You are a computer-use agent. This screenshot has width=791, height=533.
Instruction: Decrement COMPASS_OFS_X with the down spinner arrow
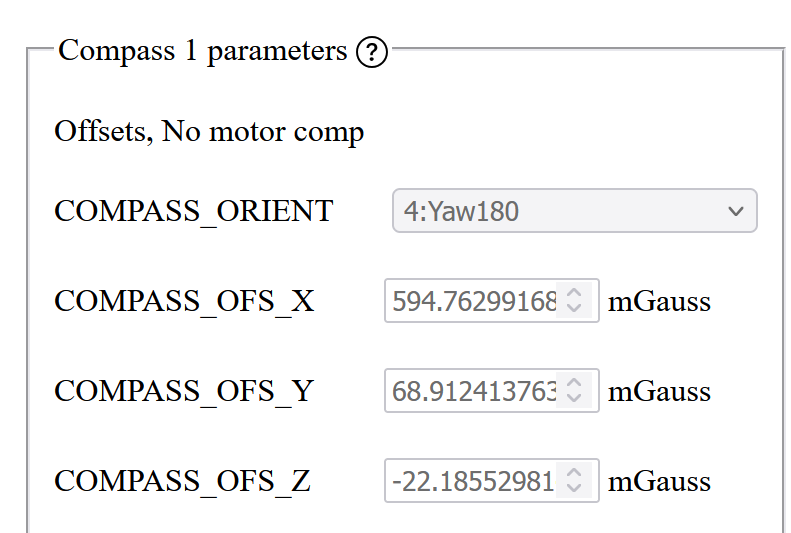pyautogui.click(x=574, y=309)
